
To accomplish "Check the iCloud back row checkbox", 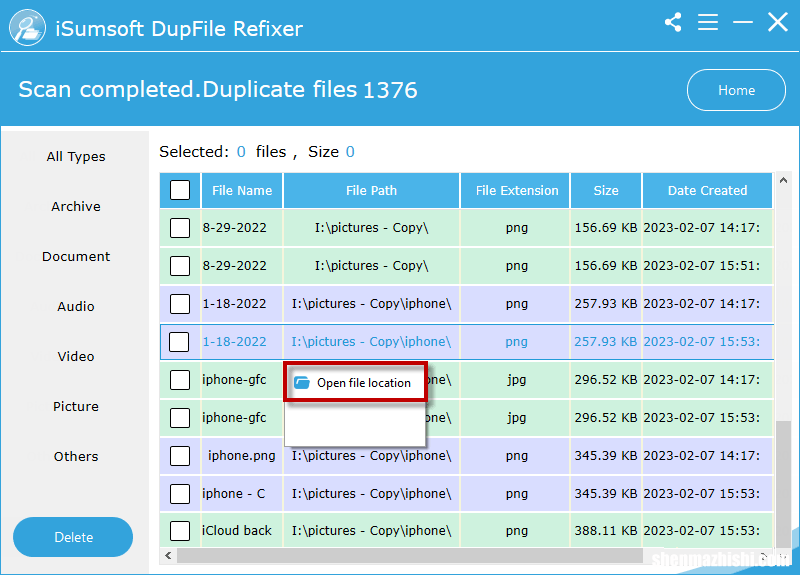I will tap(180, 531).
